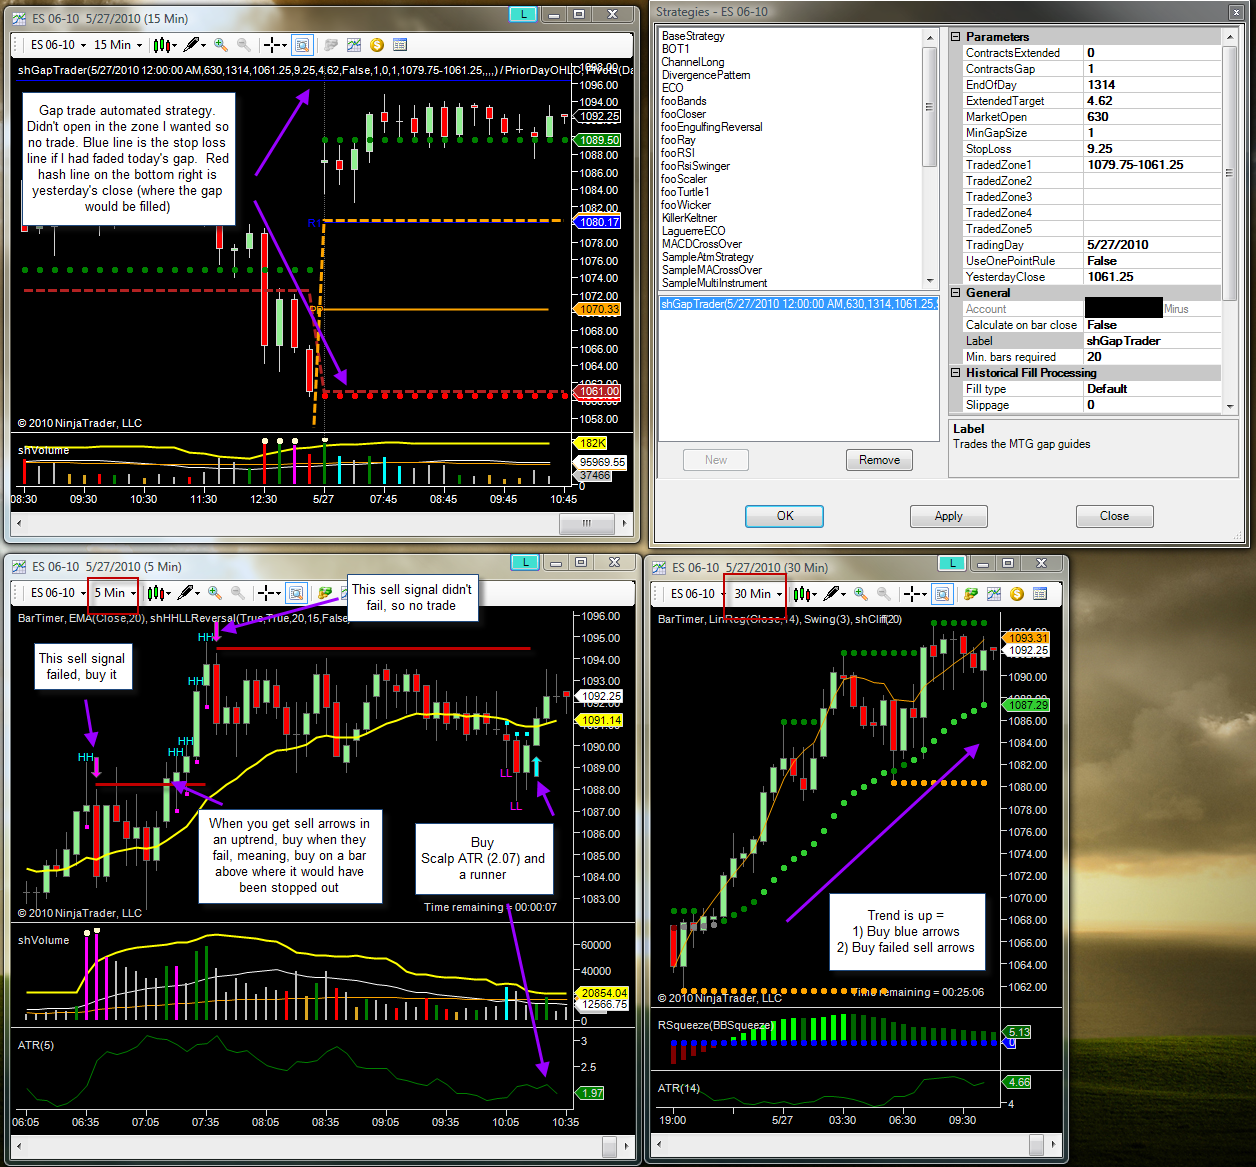Screen dimensions: 1256x1167
Task: Select MACDCrossOver in the strategies list
Action: [x=702, y=244]
